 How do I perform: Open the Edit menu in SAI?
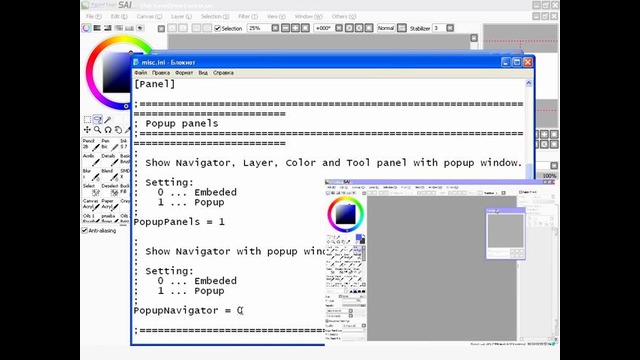(x=119, y=16)
